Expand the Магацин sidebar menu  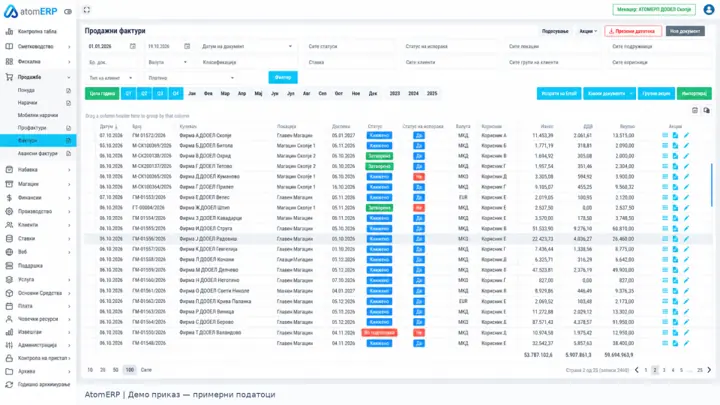click(69, 184)
